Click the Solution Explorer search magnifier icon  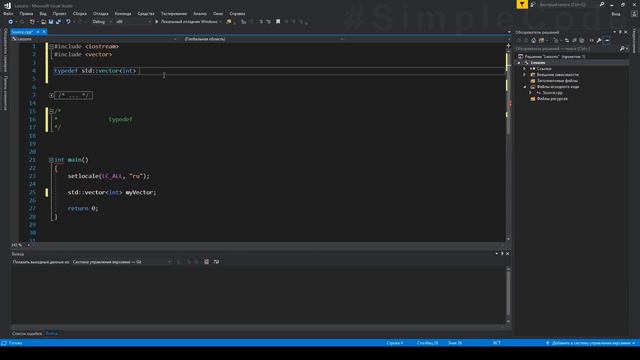click(x=622, y=49)
